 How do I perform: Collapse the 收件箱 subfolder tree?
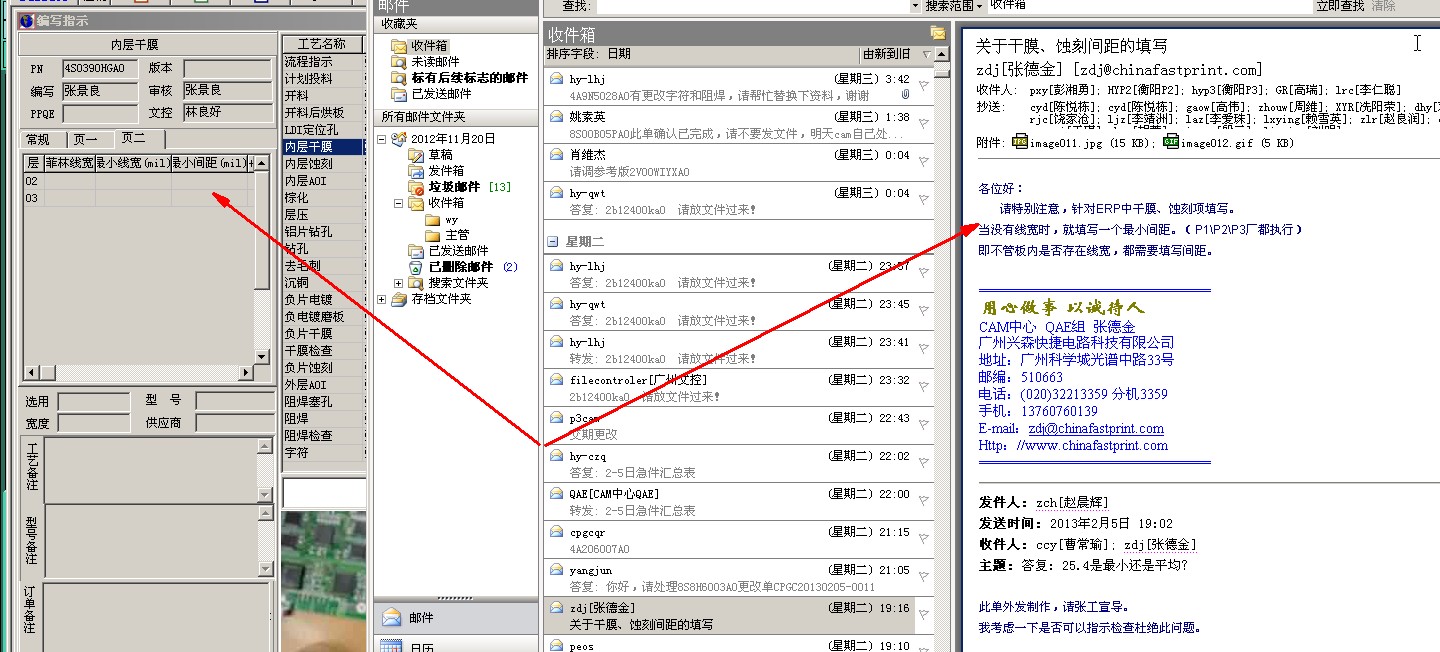tap(399, 203)
